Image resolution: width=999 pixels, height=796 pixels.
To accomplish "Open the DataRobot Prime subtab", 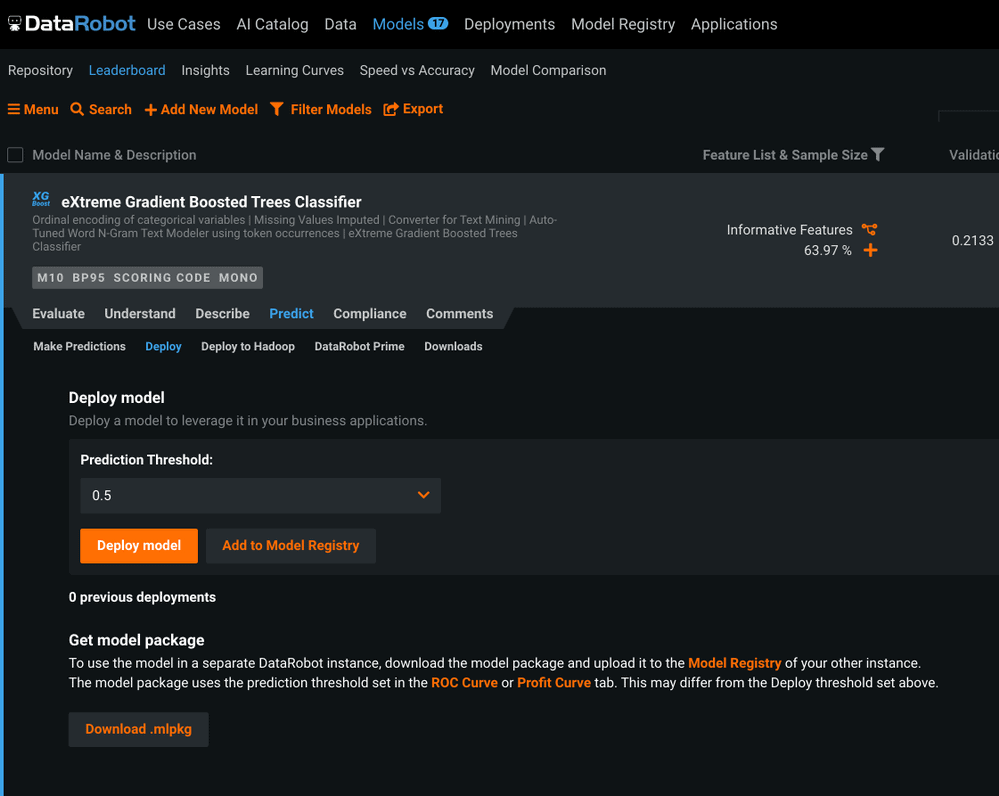I will (x=359, y=346).
